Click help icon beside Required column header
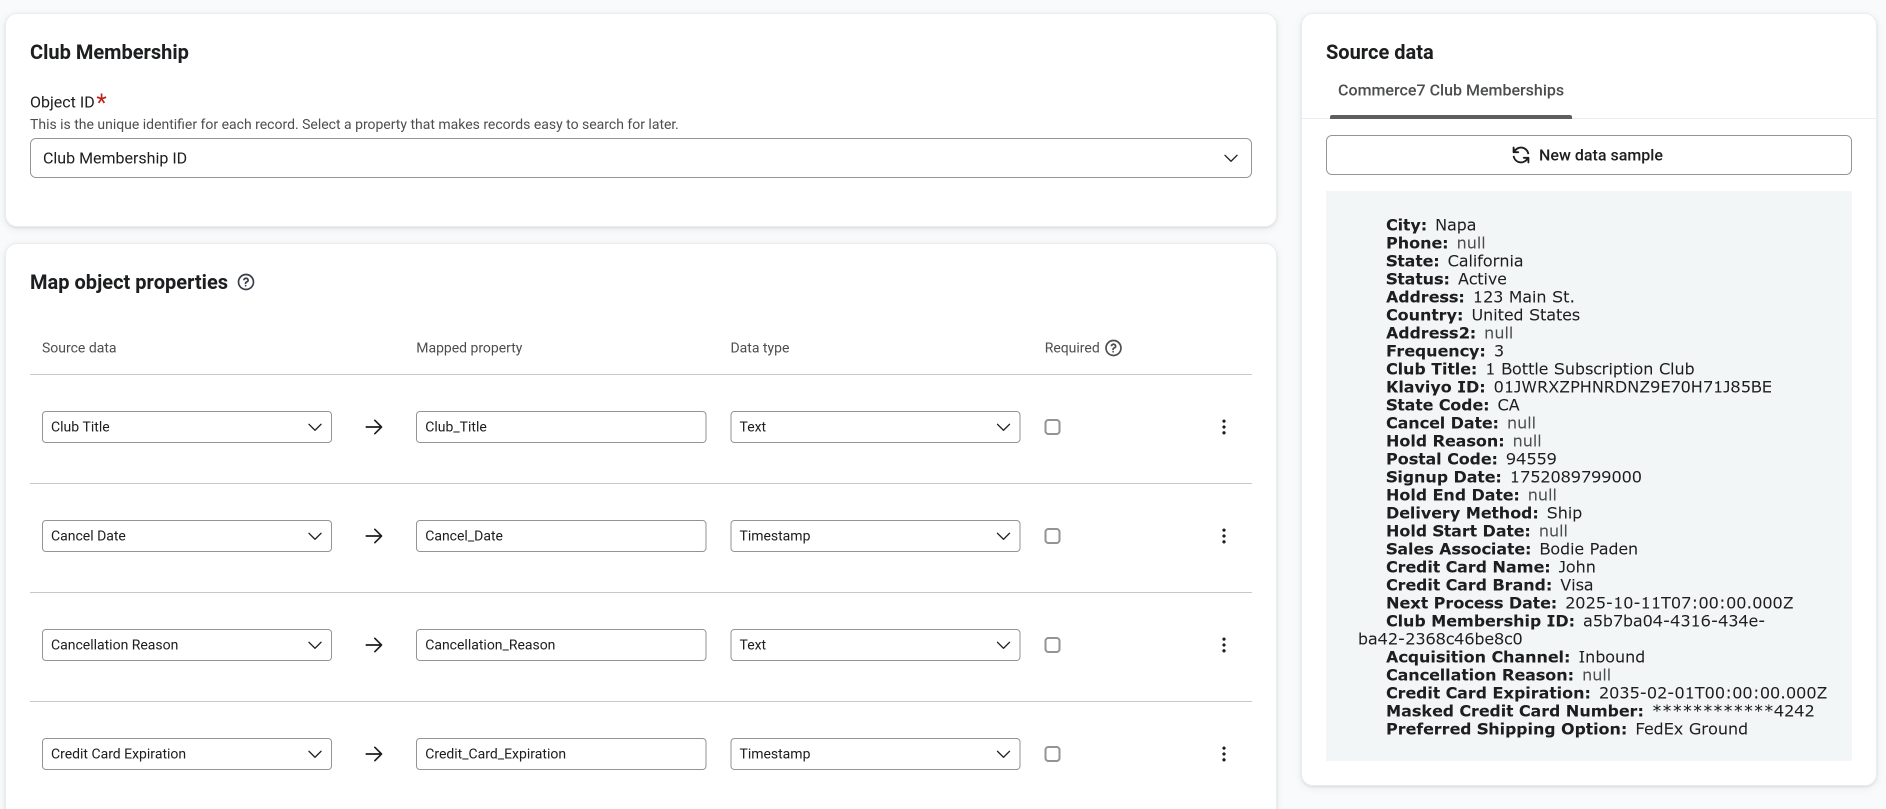 [1113, 348]
